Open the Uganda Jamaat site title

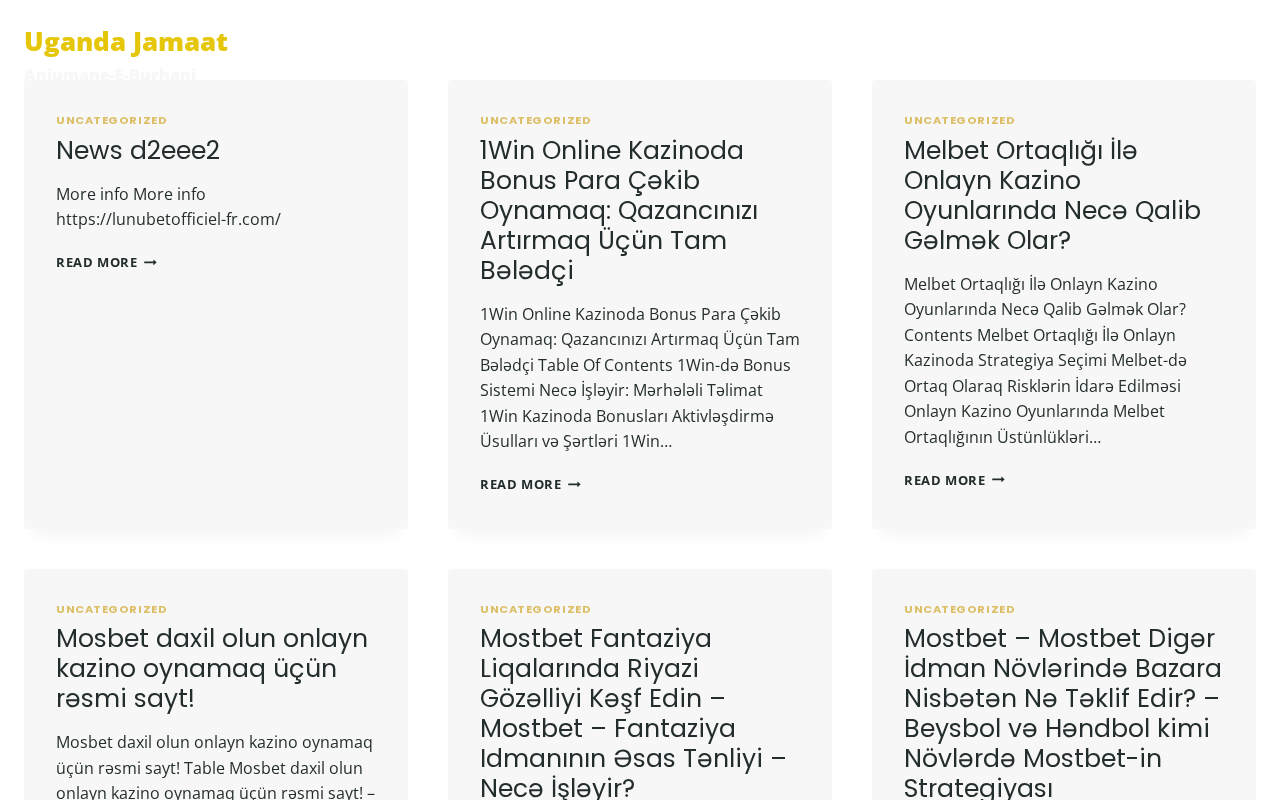tap(126, 41)
